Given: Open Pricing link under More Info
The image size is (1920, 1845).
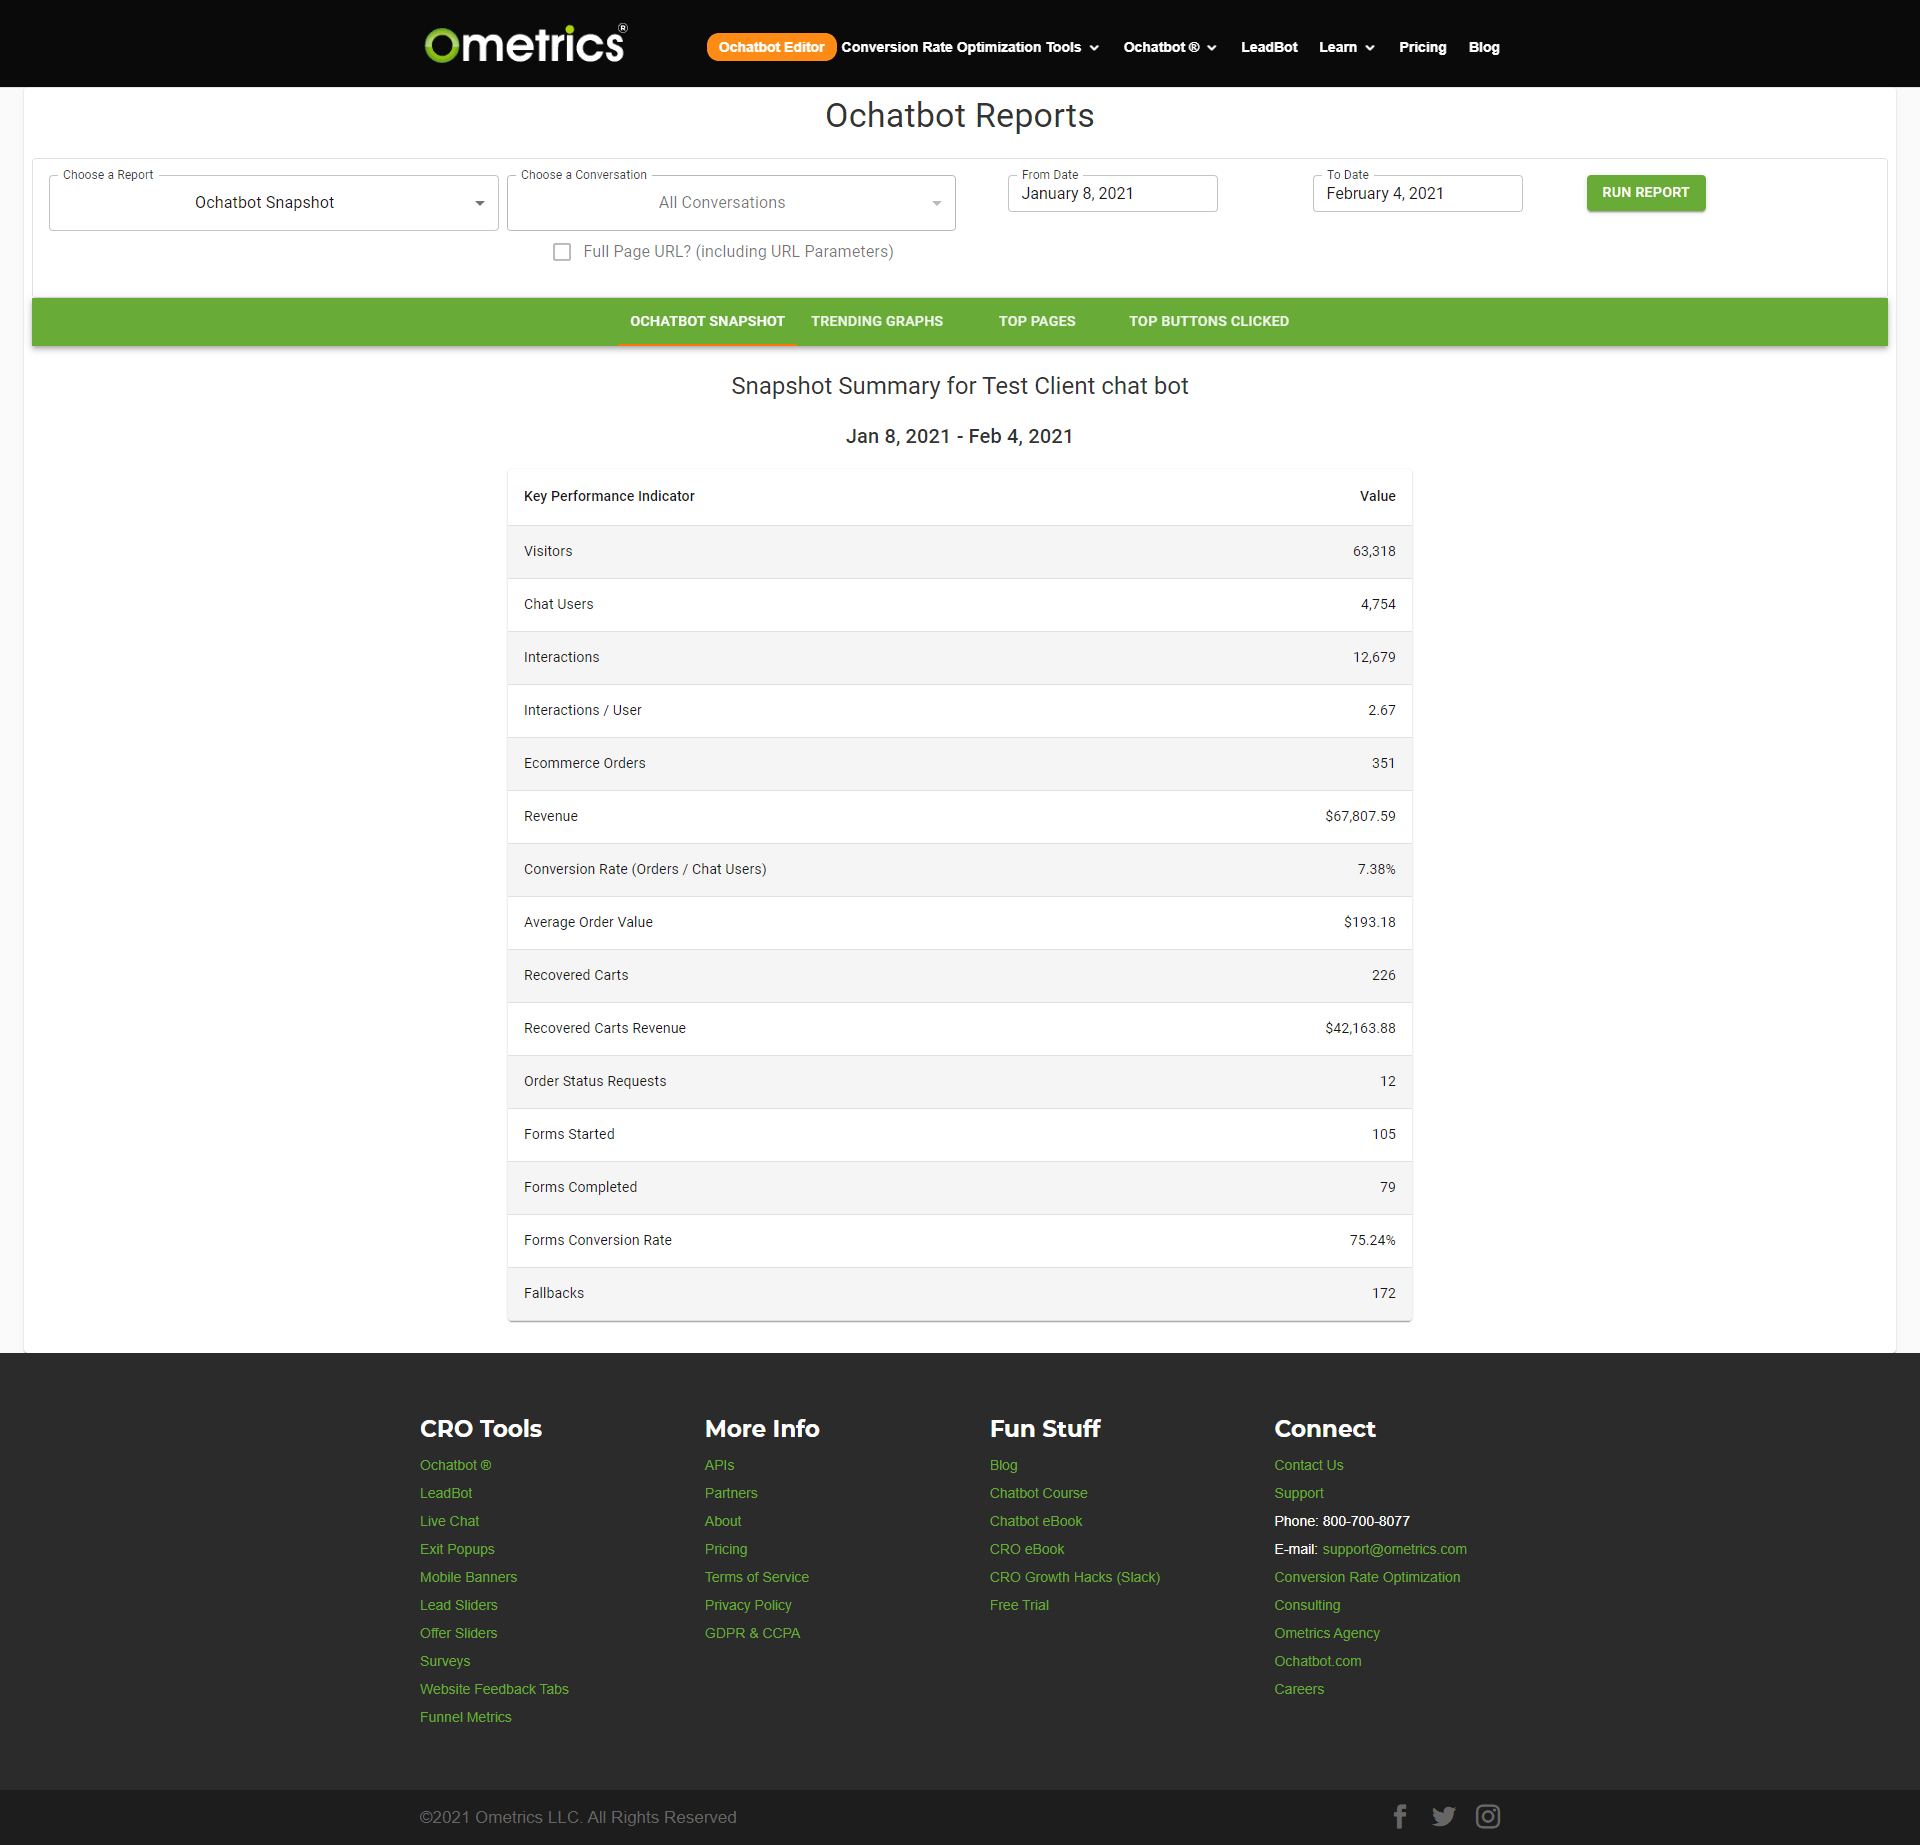Looking at the screenshot, I should pos(726,1549).
